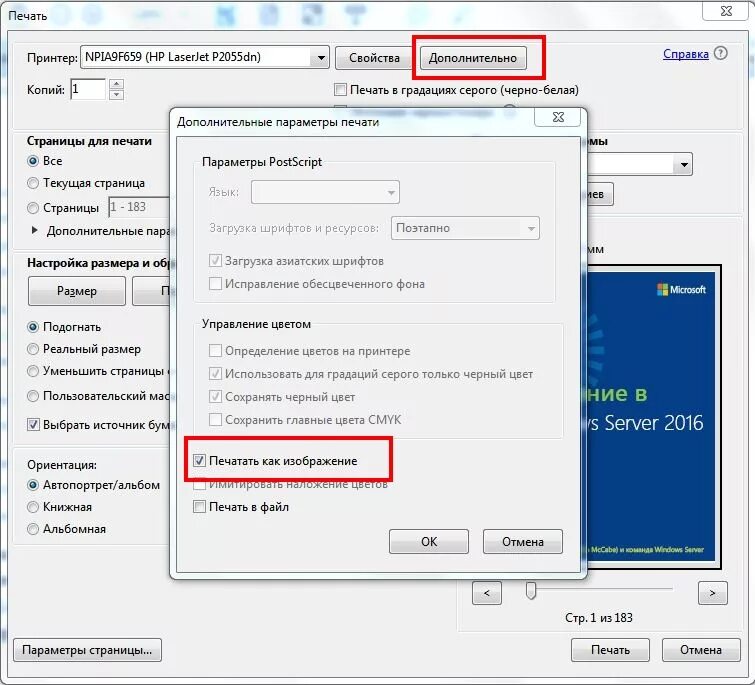Viewport: 755px width, 685px height.
Task: Enable Печать в градациях серого checkbox
Action: [340, 90]
